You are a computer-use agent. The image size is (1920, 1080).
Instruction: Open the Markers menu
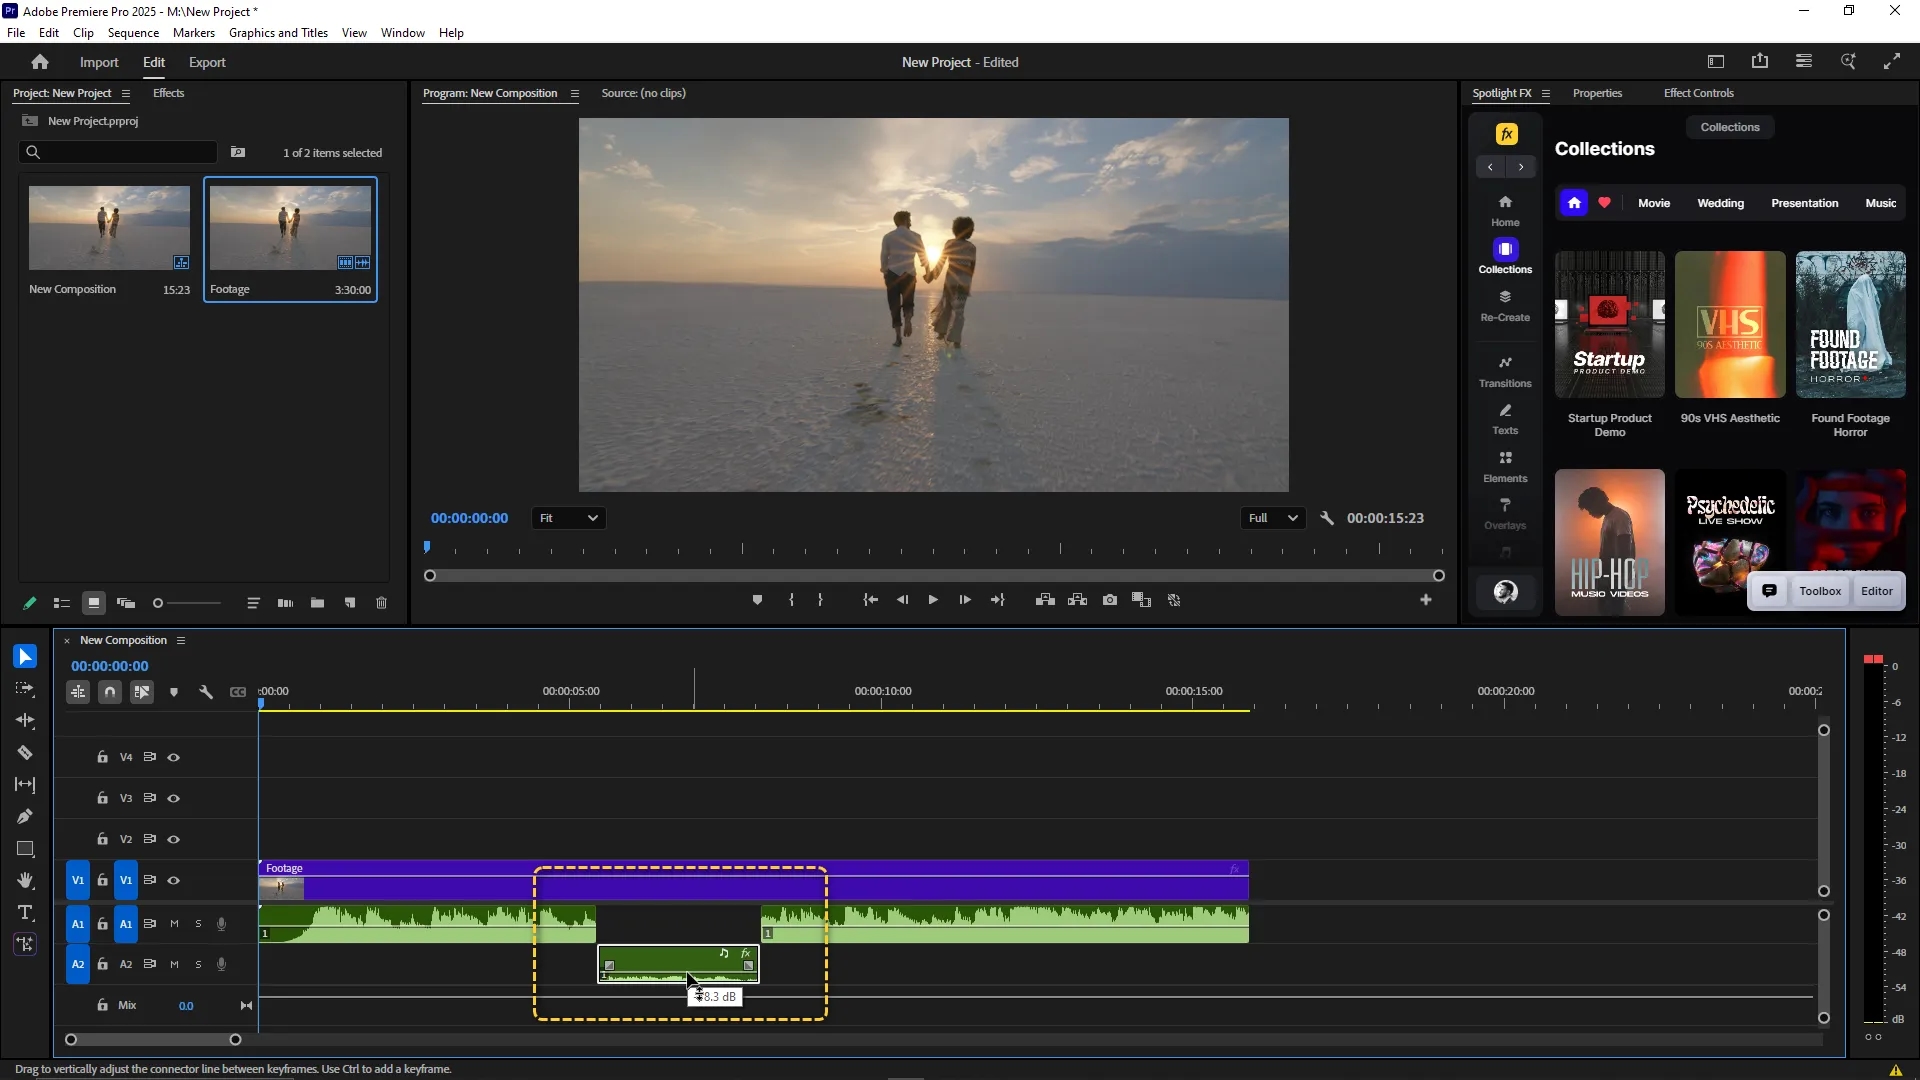click(x=193, y=33)
